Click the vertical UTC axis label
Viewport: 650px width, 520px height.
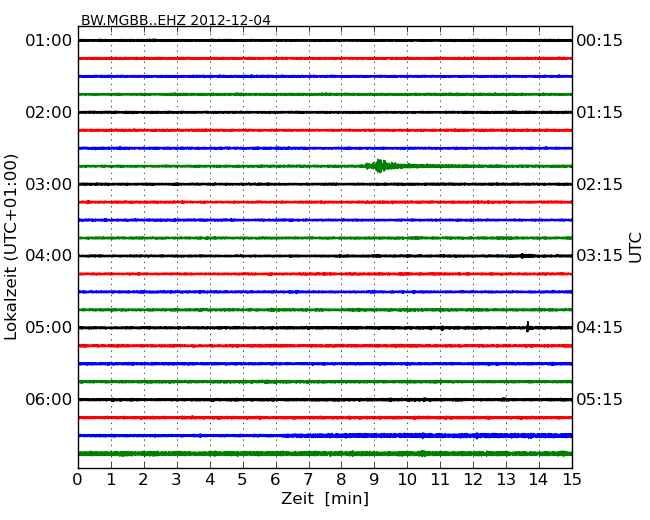coord(635,248)
